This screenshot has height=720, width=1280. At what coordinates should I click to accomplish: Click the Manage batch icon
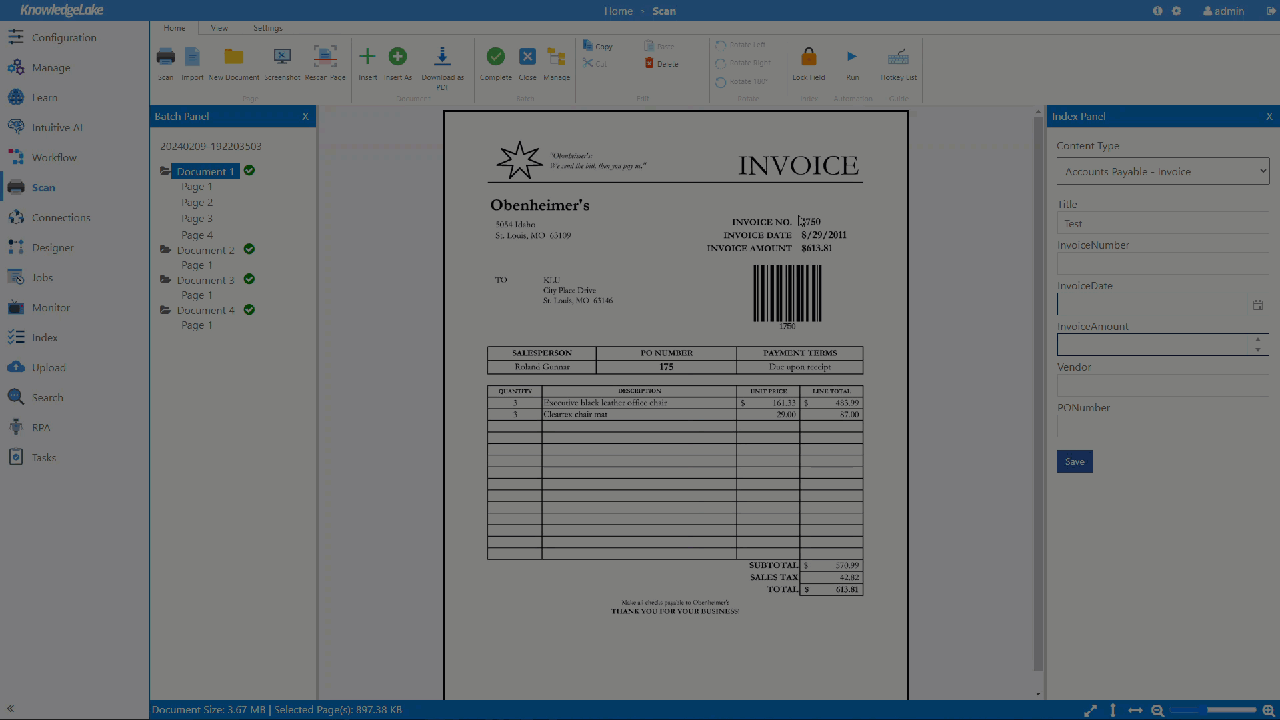click(x=557, y=57)
